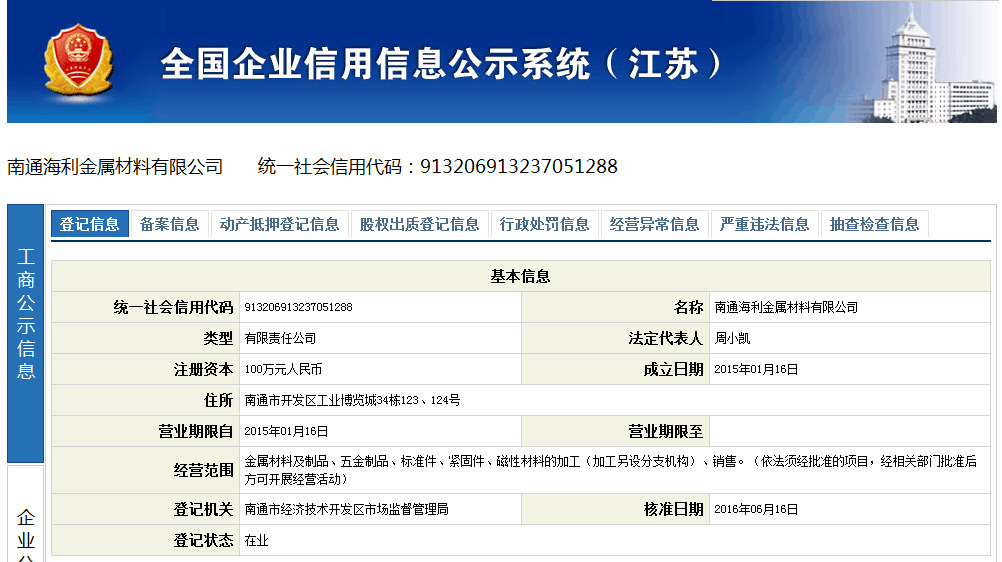View the 行政处罚信息 tab
The height and width of the screenshot is (562, 1002).
coord(544,224)
